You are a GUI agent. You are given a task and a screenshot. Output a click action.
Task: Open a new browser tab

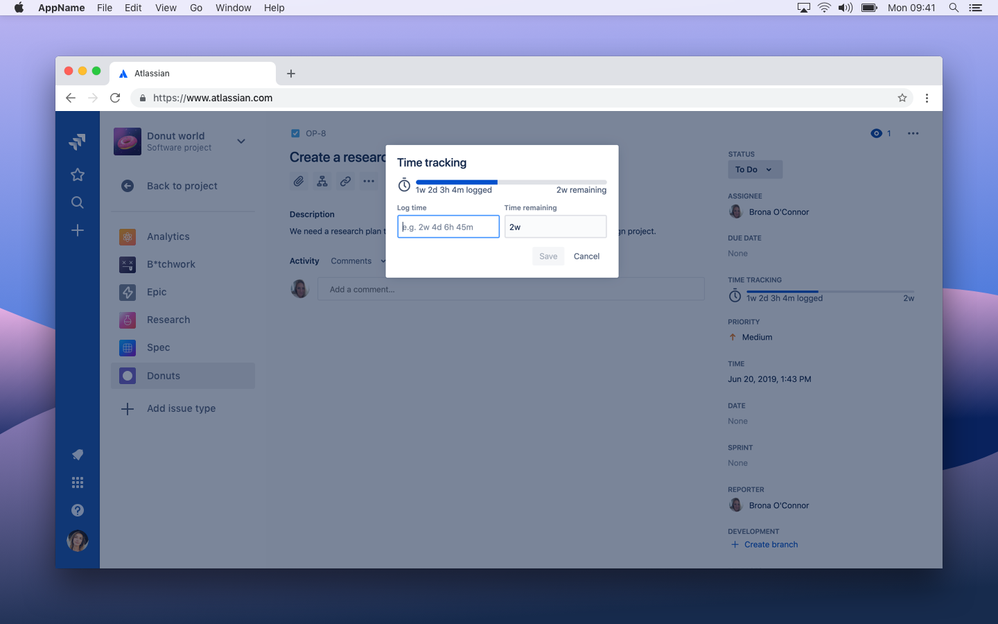pyautogui.click(x=291, y=74)
